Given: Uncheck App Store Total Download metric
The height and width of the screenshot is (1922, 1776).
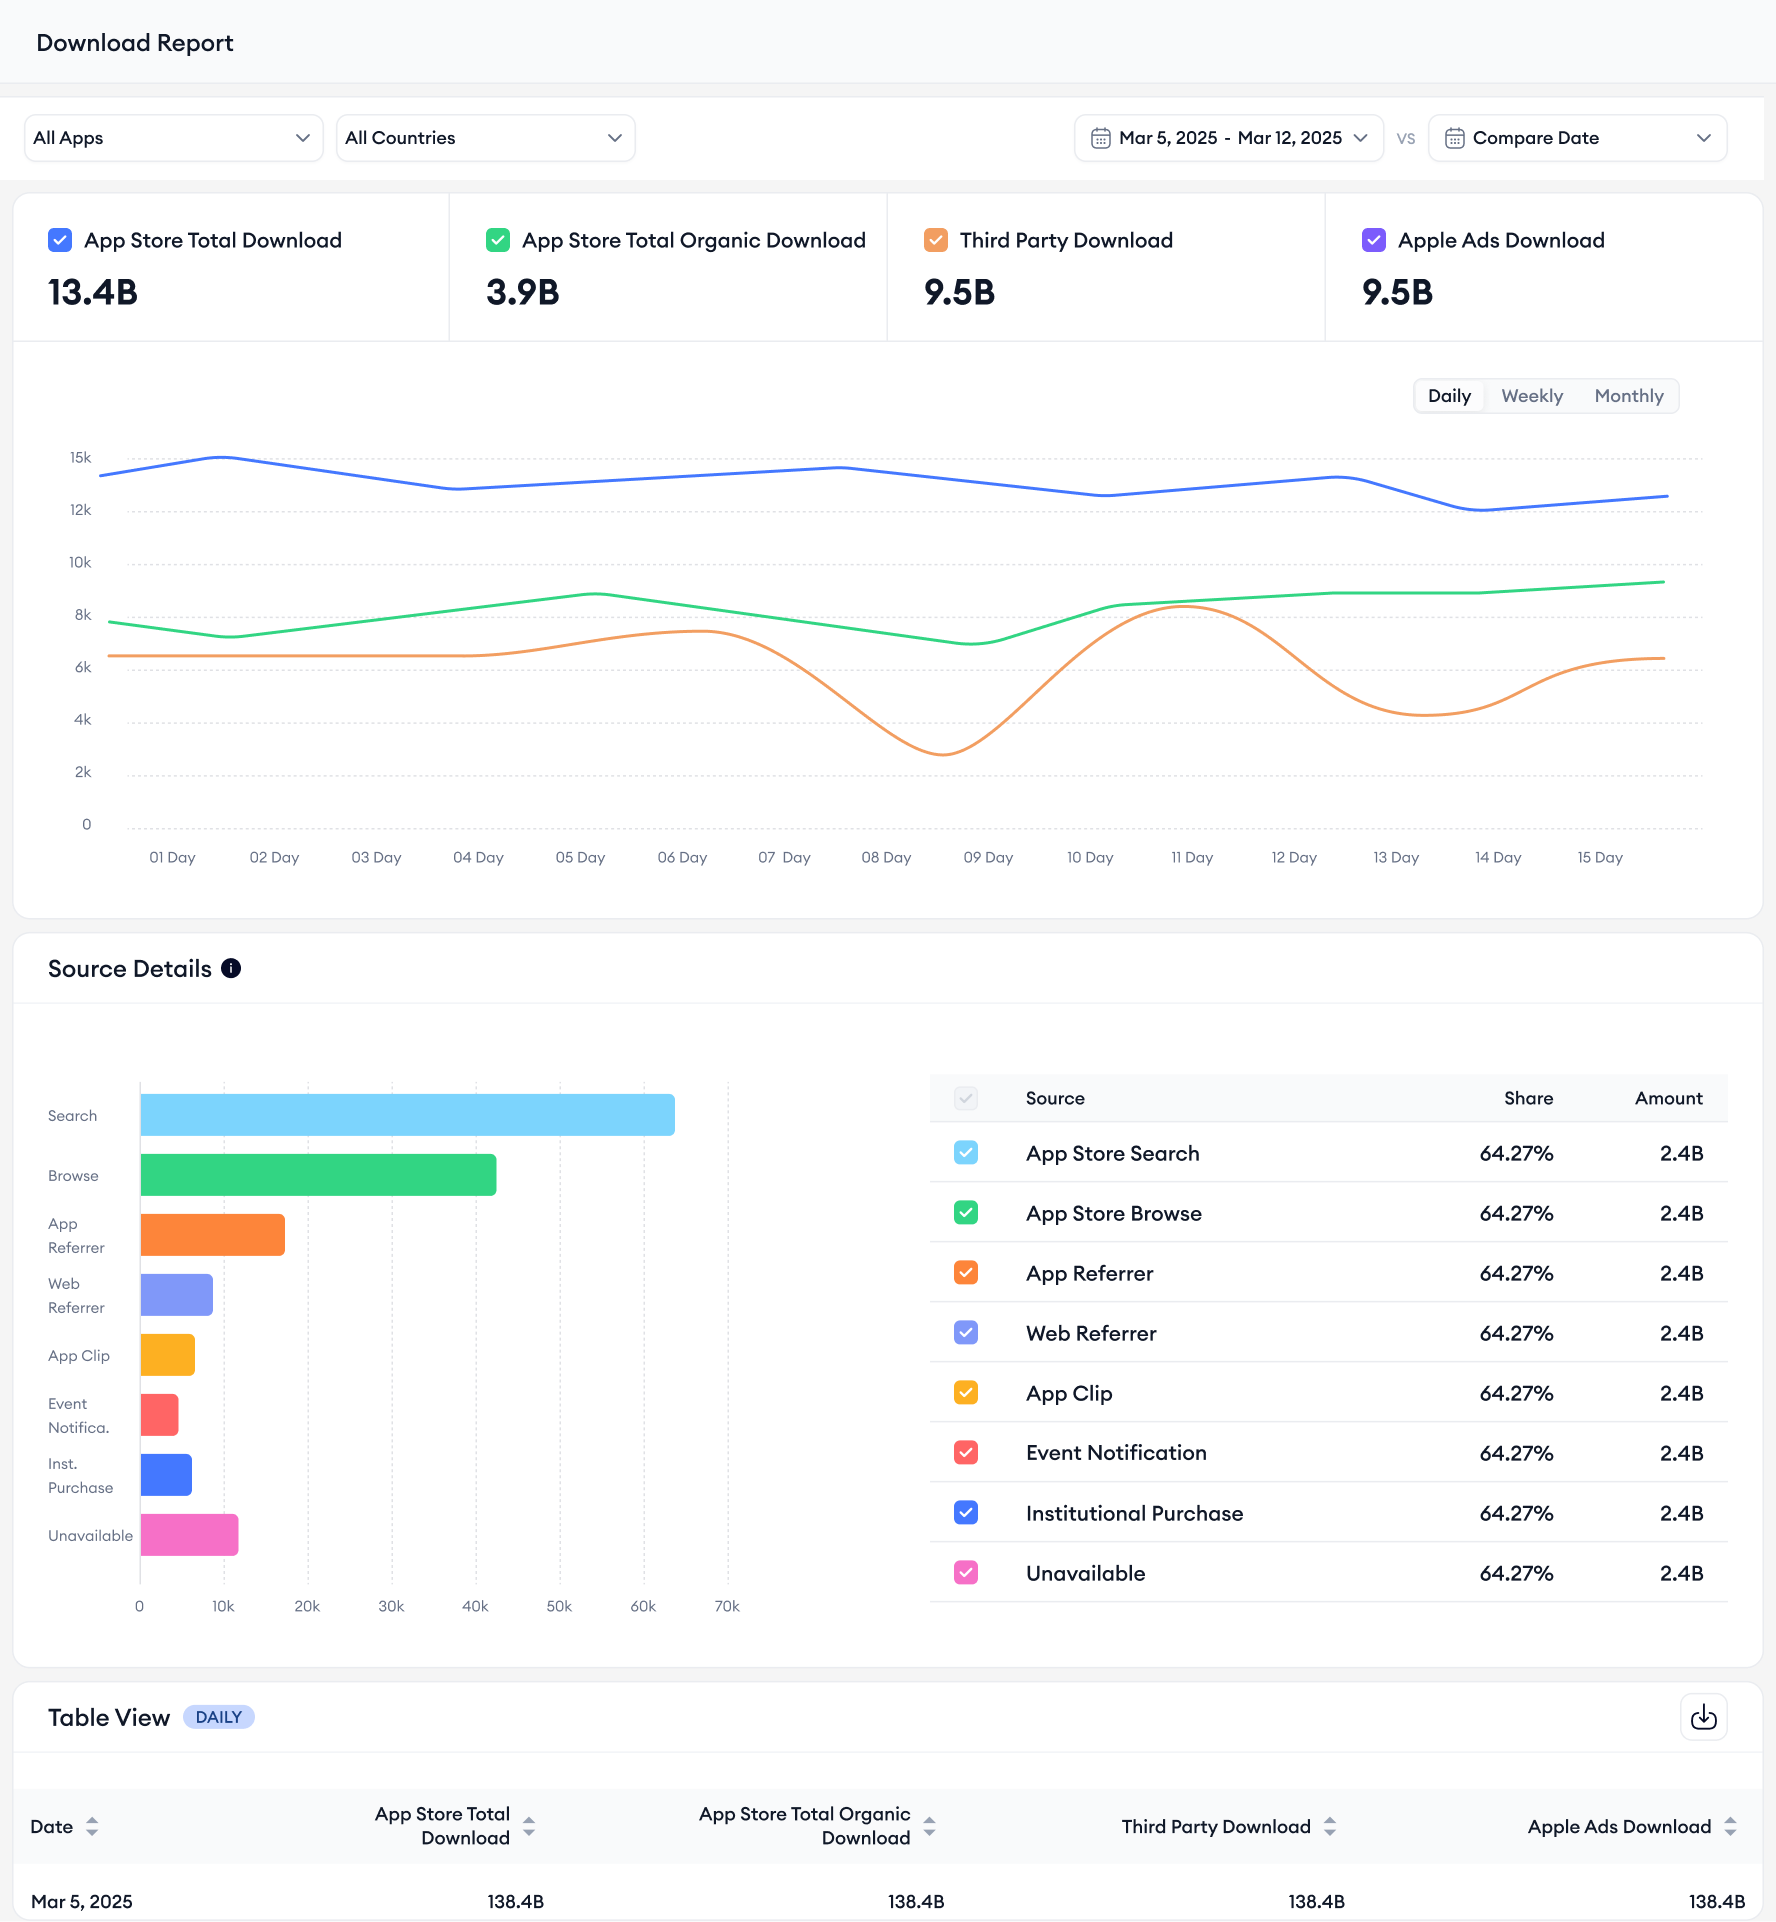Looking at the screenshot, I should pyautogui.click(x=60, y=240).
